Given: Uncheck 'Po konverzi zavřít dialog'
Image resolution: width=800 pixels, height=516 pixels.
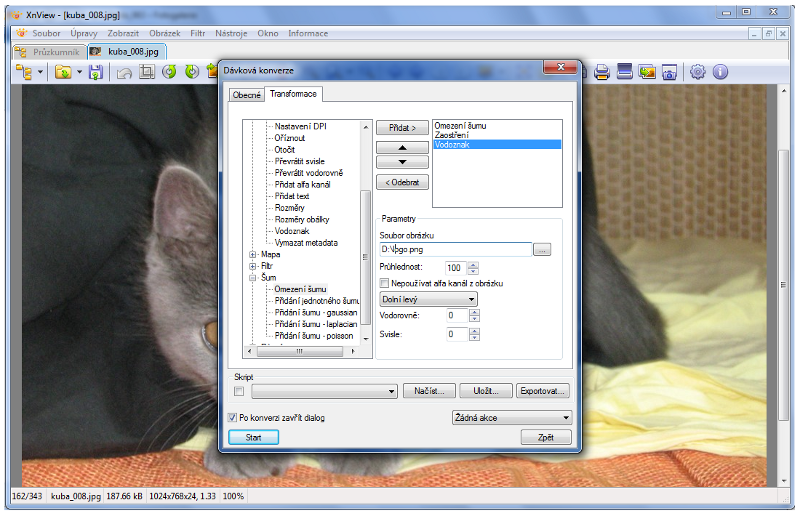Looking at the screenshot, I should pos(233,418).
